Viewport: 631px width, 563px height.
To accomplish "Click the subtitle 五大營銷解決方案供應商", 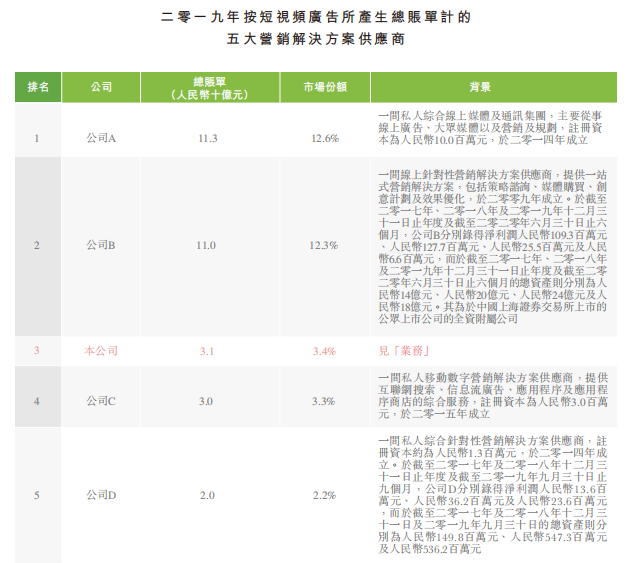I will click(316, 39).
